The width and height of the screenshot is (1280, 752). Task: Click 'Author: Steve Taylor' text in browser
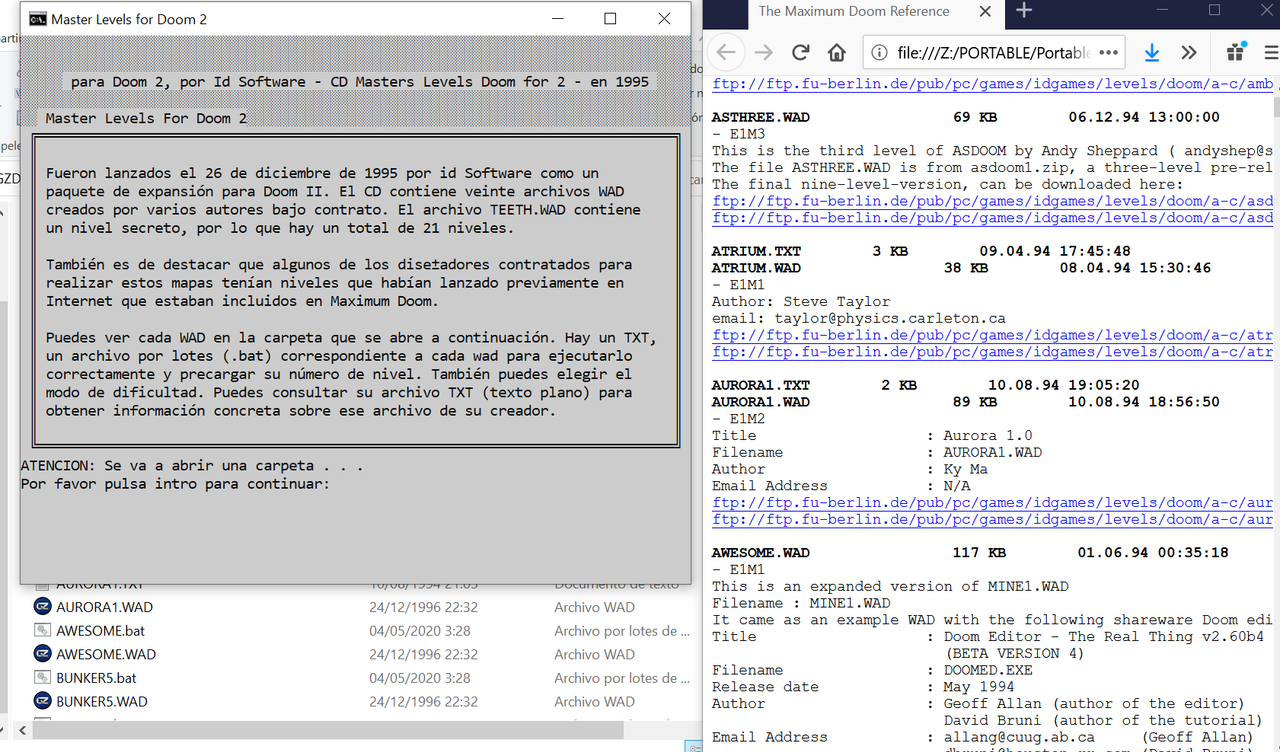(801, 301)
